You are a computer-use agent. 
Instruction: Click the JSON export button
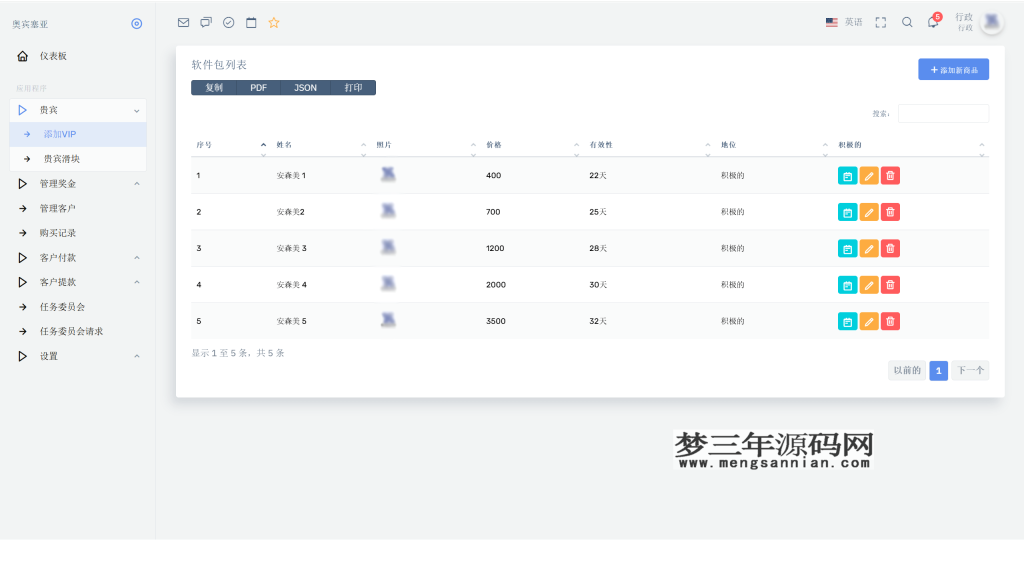coord(305,87)
